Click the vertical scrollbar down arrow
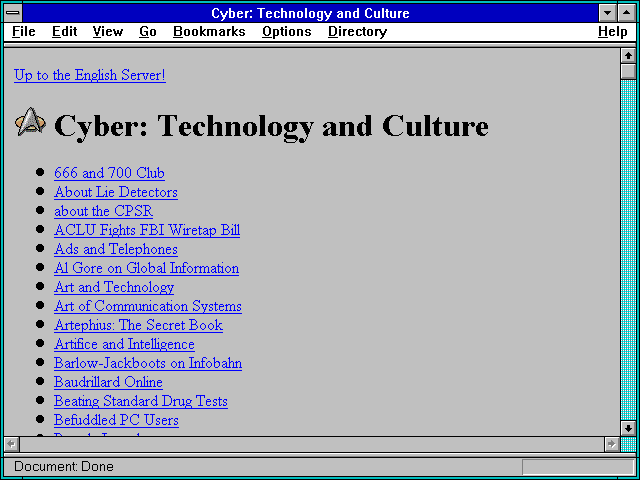 point(628,428)
